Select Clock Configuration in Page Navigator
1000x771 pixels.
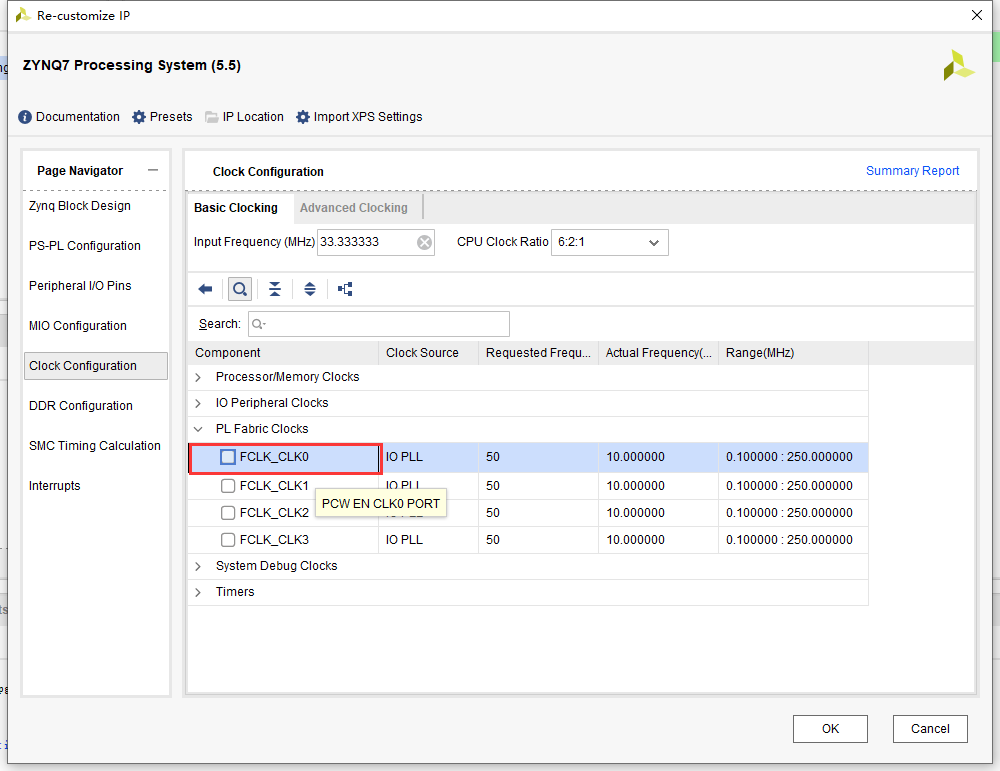96,366
